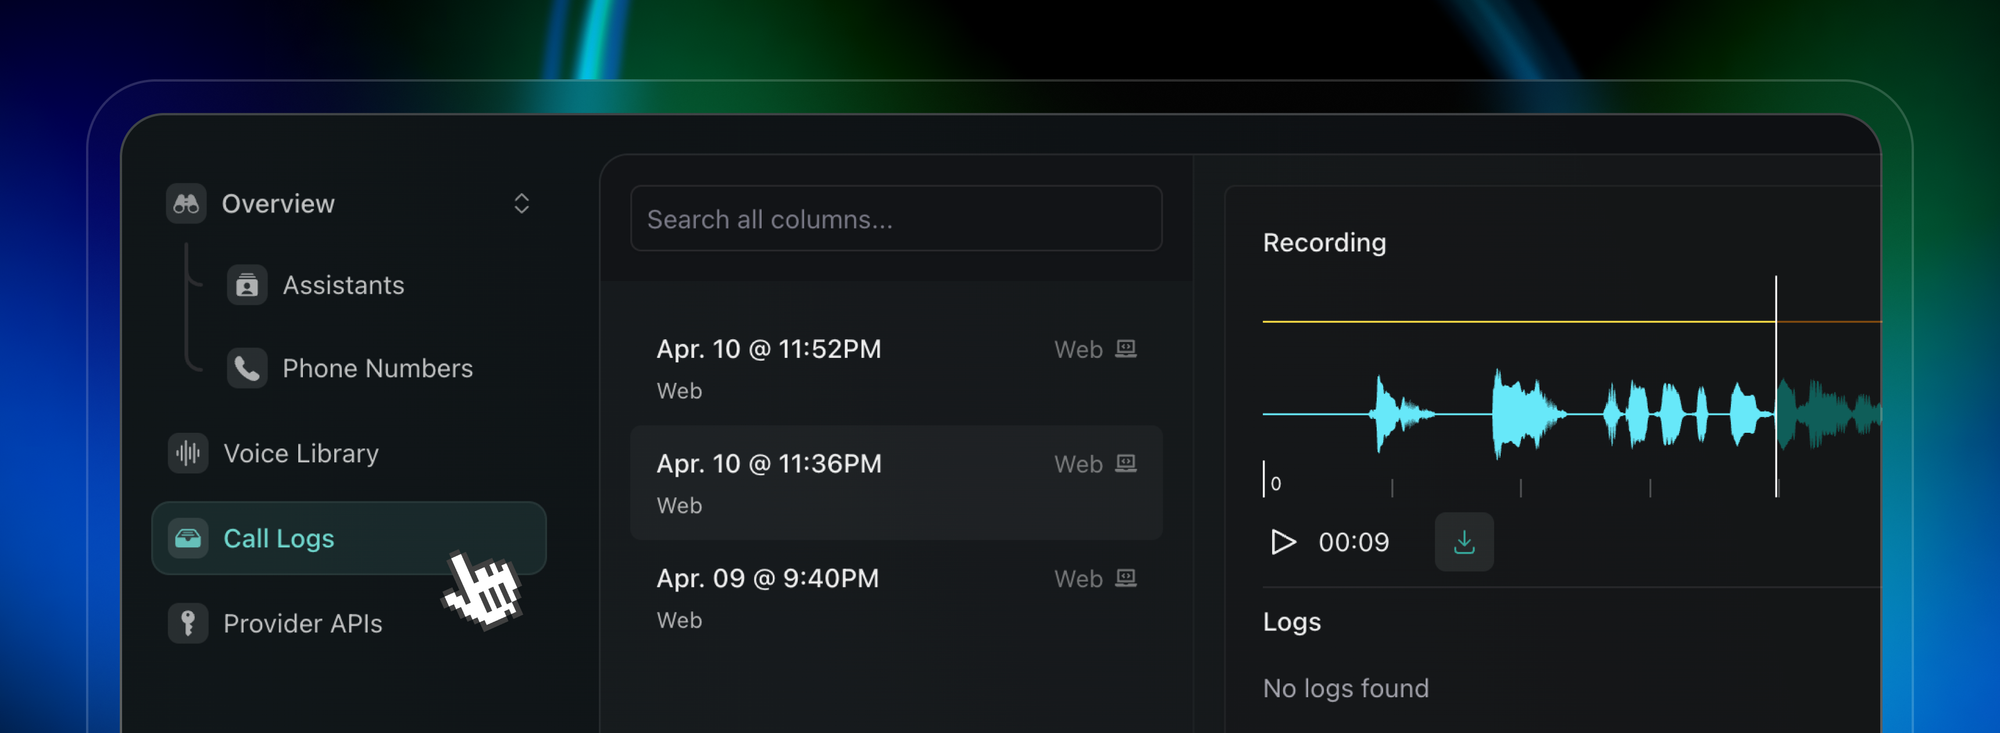The width and height of the screenshot is (2000, 733).
Task: Open call log Apr. 09 @ 9:40PM
Action: [x=767, y=580]
